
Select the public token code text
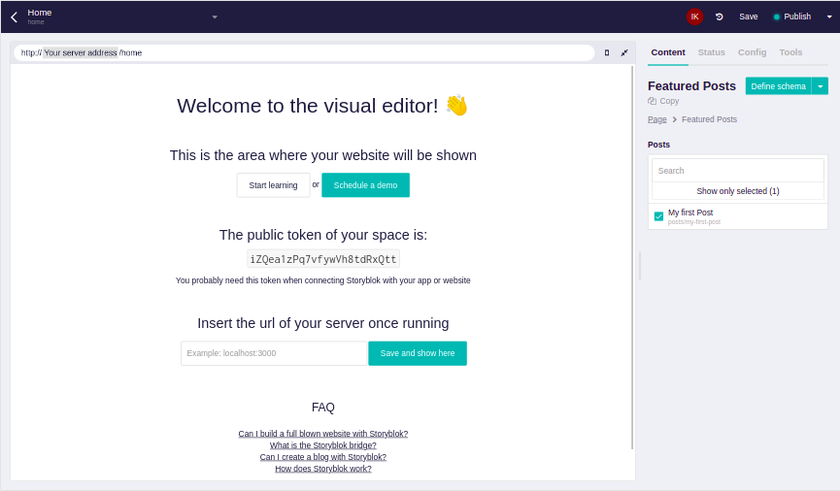[323, 259]
